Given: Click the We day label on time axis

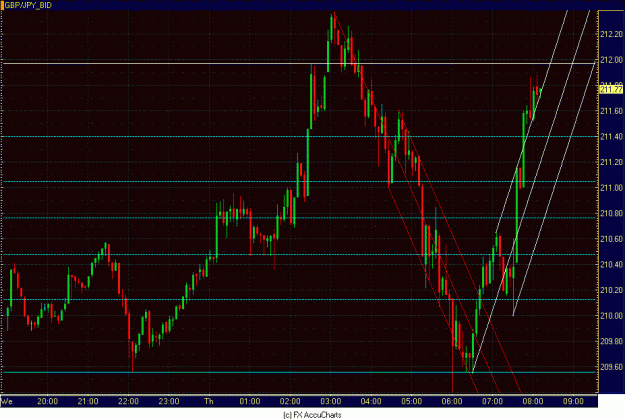Looking at the screenshot, I should pyautogui.click(x=7, y=401).
